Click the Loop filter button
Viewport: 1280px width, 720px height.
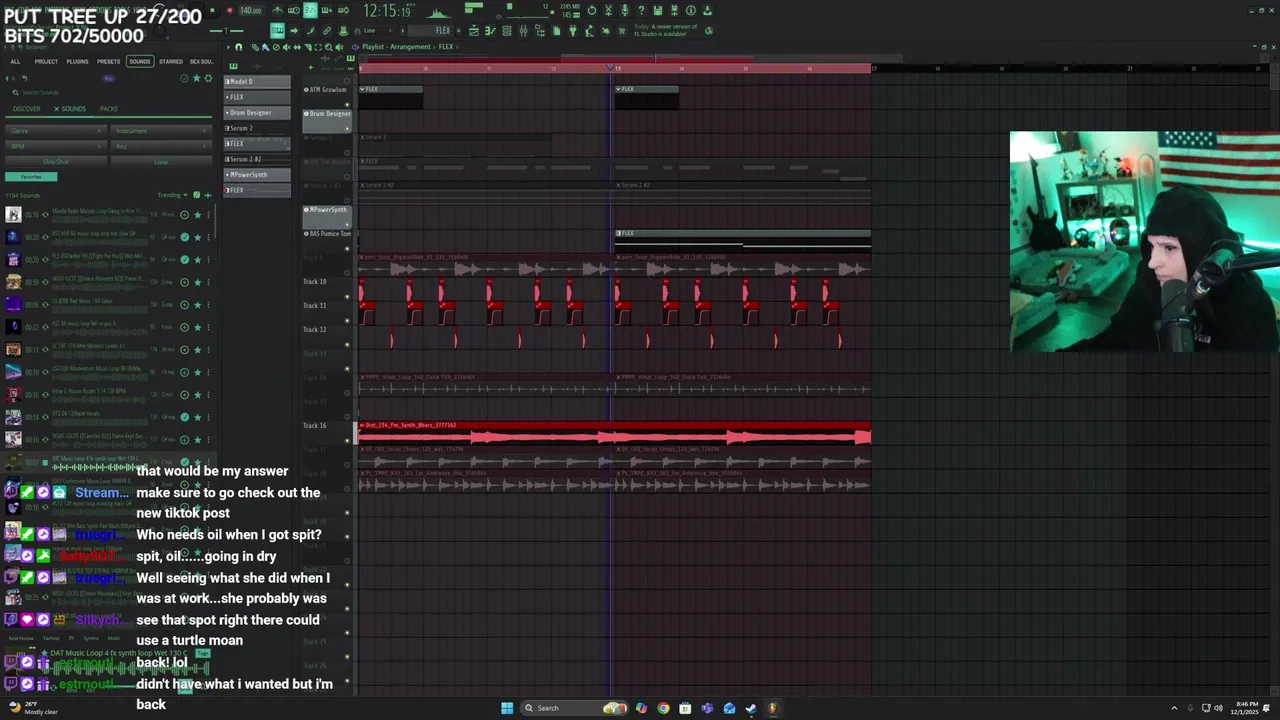[161, 162]
